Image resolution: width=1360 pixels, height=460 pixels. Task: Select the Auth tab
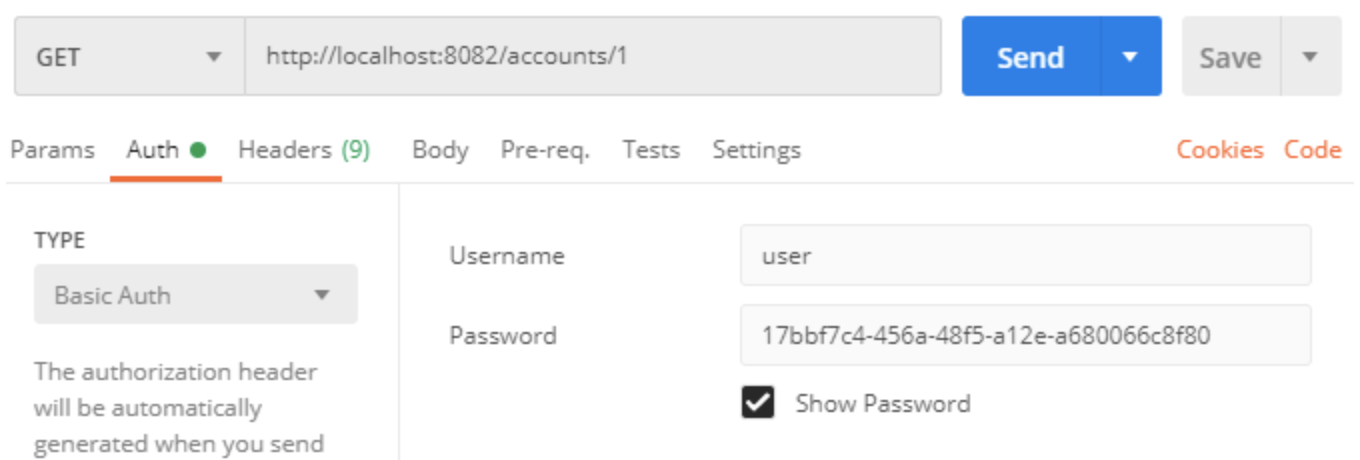152,150
